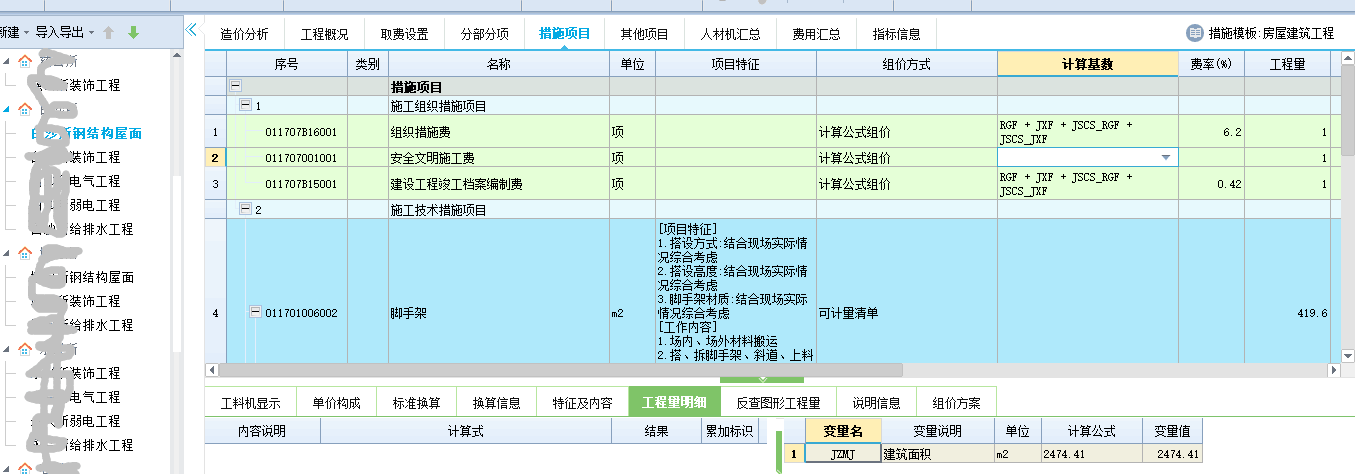Select the 安全文明施工费 name cell
Viewport: 1355px width, 474px height.
[x=498, y=158]
